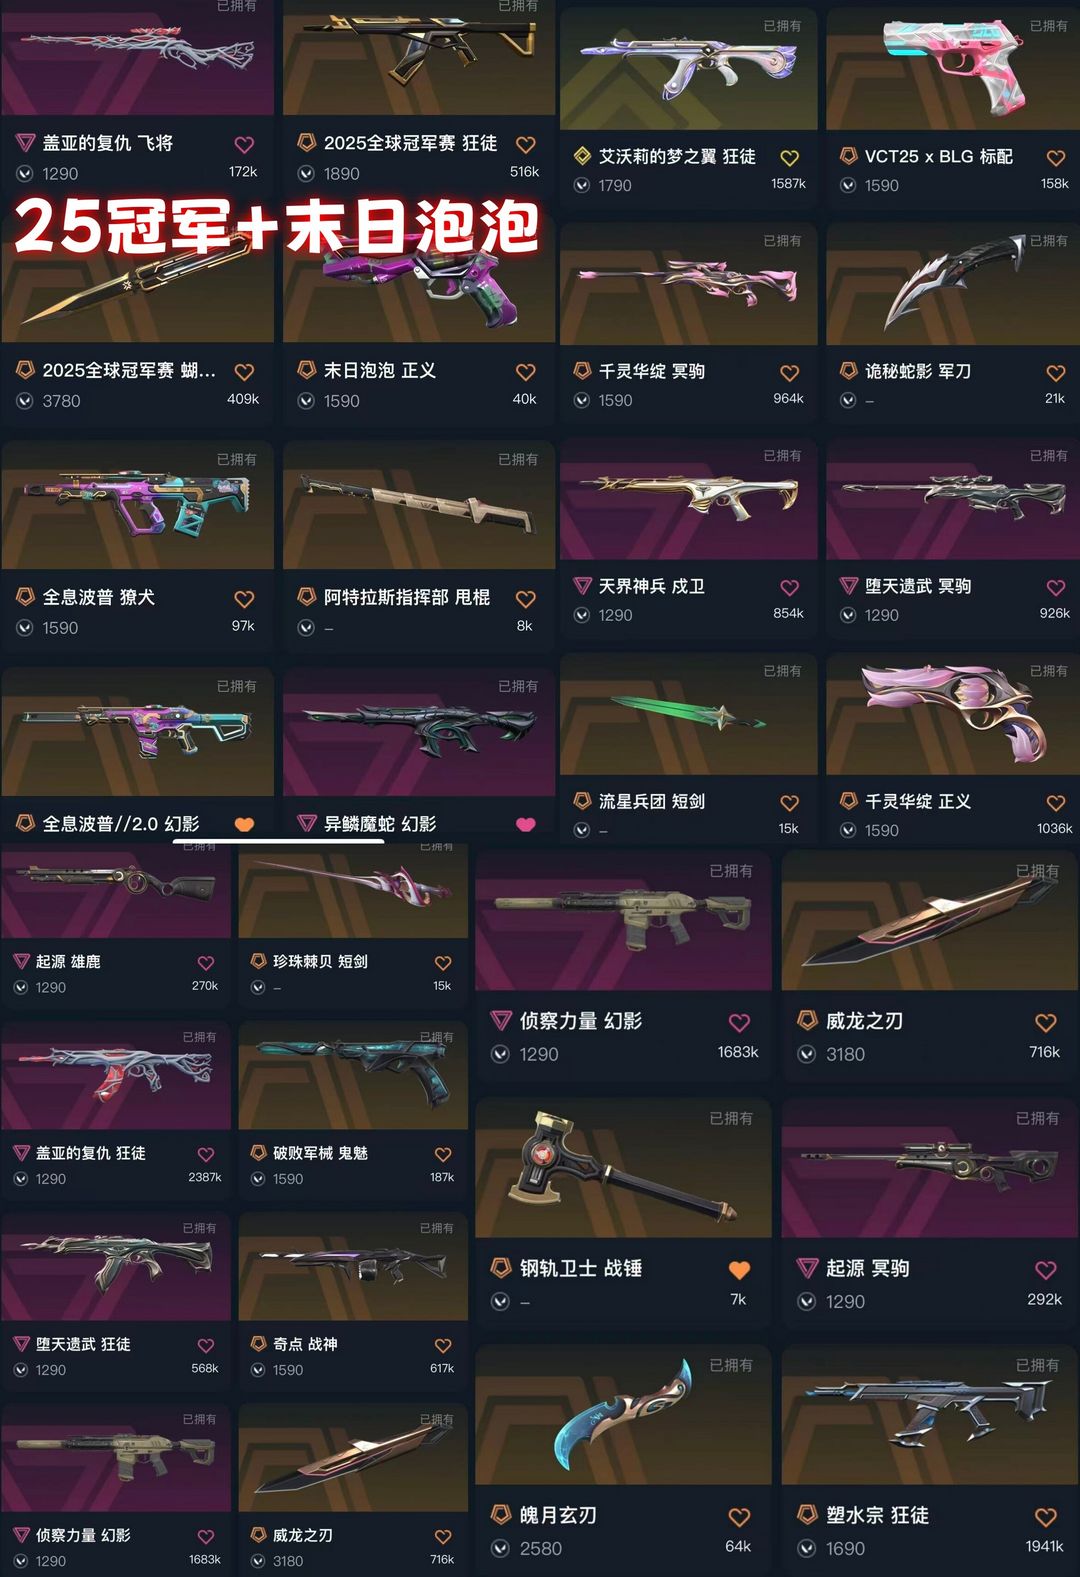Click heart icon on 威龙之刃 large card

(x=1046, y=1023)
